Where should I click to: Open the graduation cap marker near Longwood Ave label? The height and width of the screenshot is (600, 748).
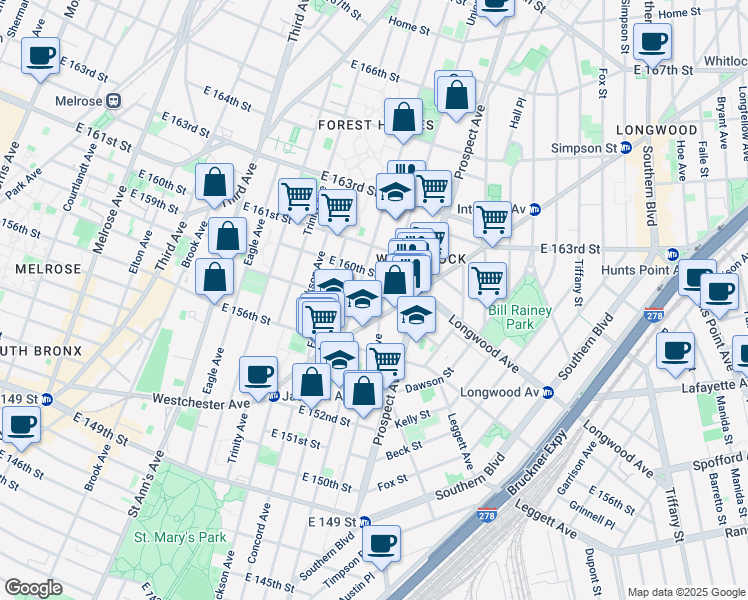click(x=416, y=316)
